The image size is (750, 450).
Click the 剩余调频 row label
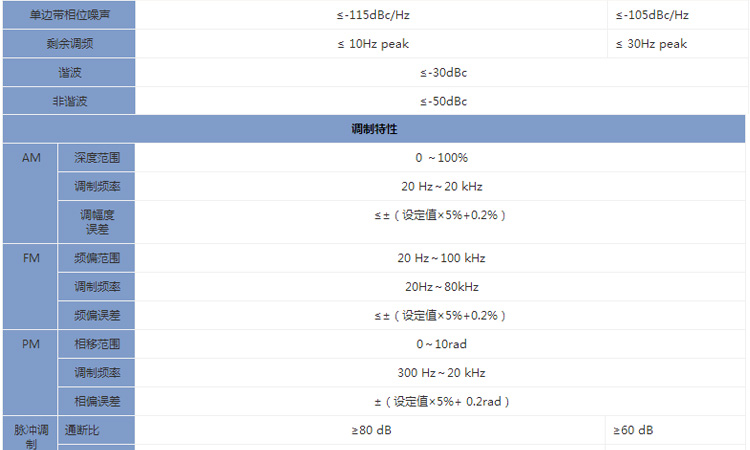(x=69, y=44)
